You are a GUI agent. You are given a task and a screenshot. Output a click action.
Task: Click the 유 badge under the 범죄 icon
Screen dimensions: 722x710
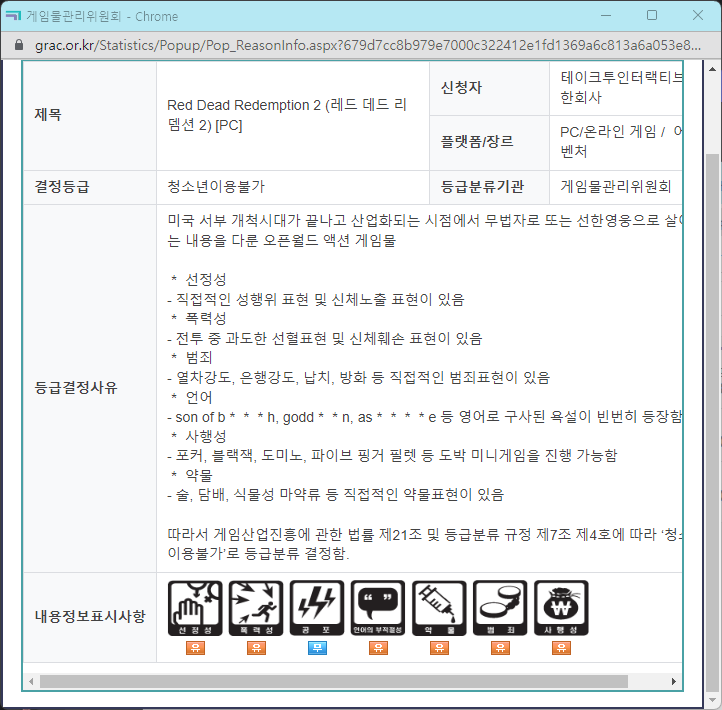(x=501, y=648)
